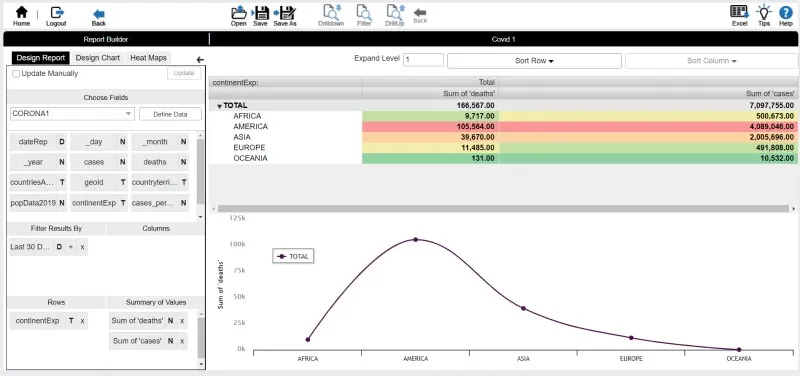
Task: Click the Sum of 'deaths' column header
Action: pyautogui.click(x=430, y=93)
